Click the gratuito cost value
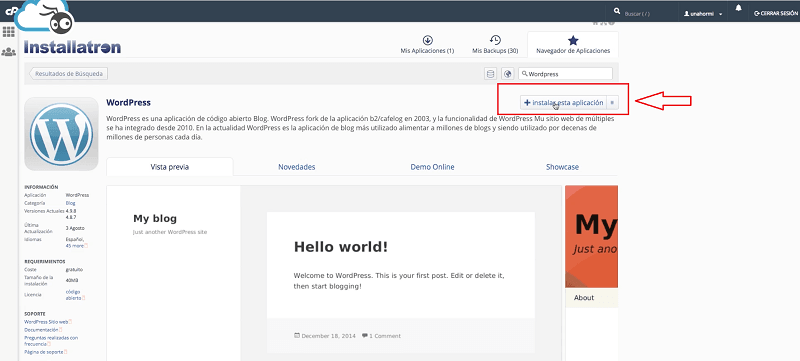 coord(74,269)
